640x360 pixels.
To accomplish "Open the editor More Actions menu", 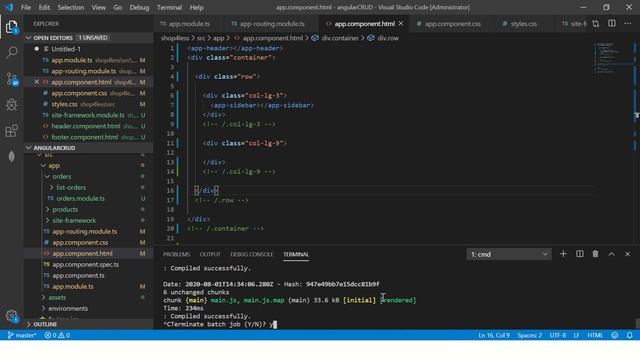I will pyautogui.click(x=627, y=24).
